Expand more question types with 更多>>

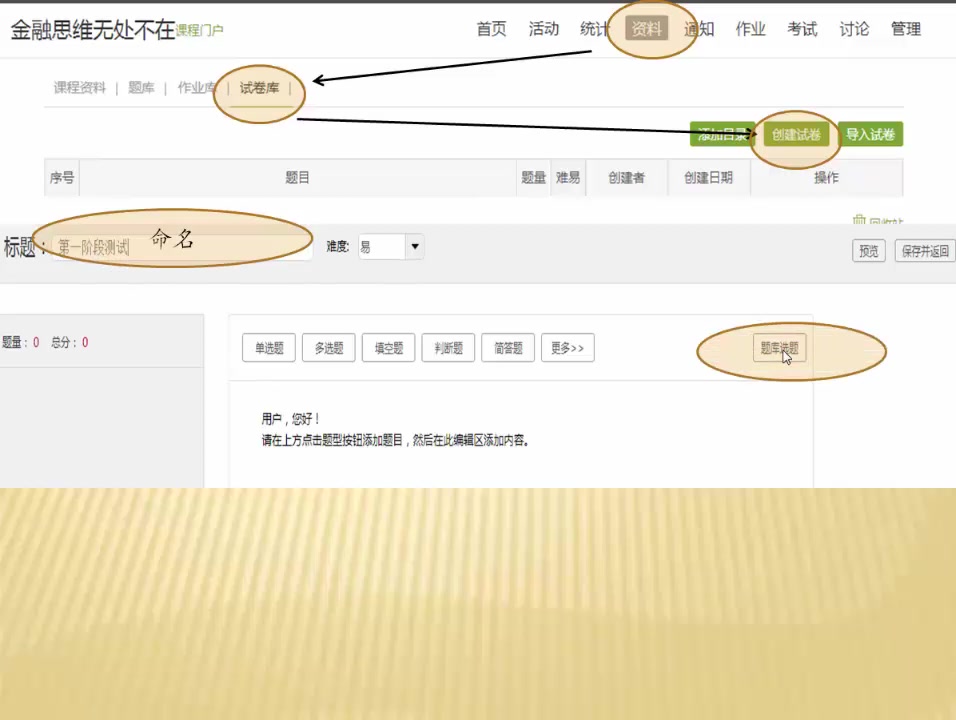tap(566, 347)
